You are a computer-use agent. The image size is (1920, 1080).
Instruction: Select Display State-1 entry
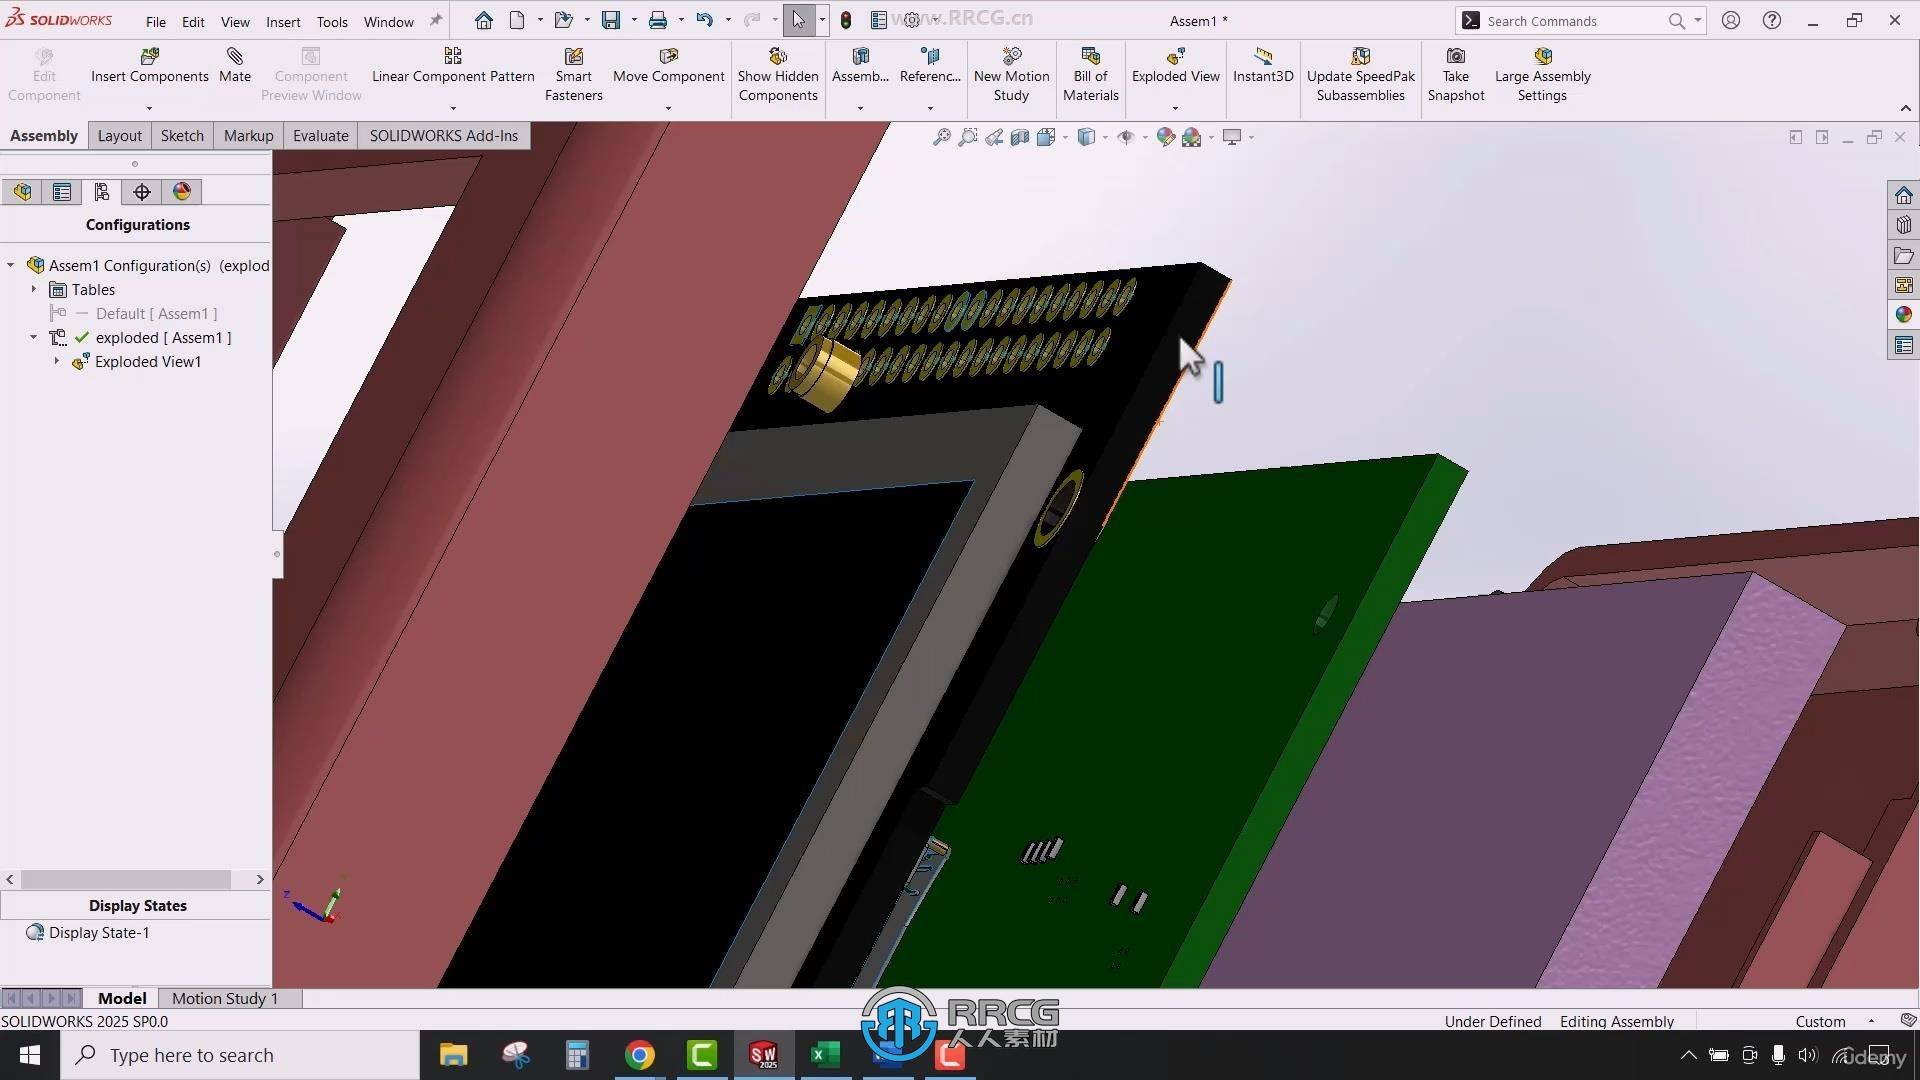tap(99, 933)
